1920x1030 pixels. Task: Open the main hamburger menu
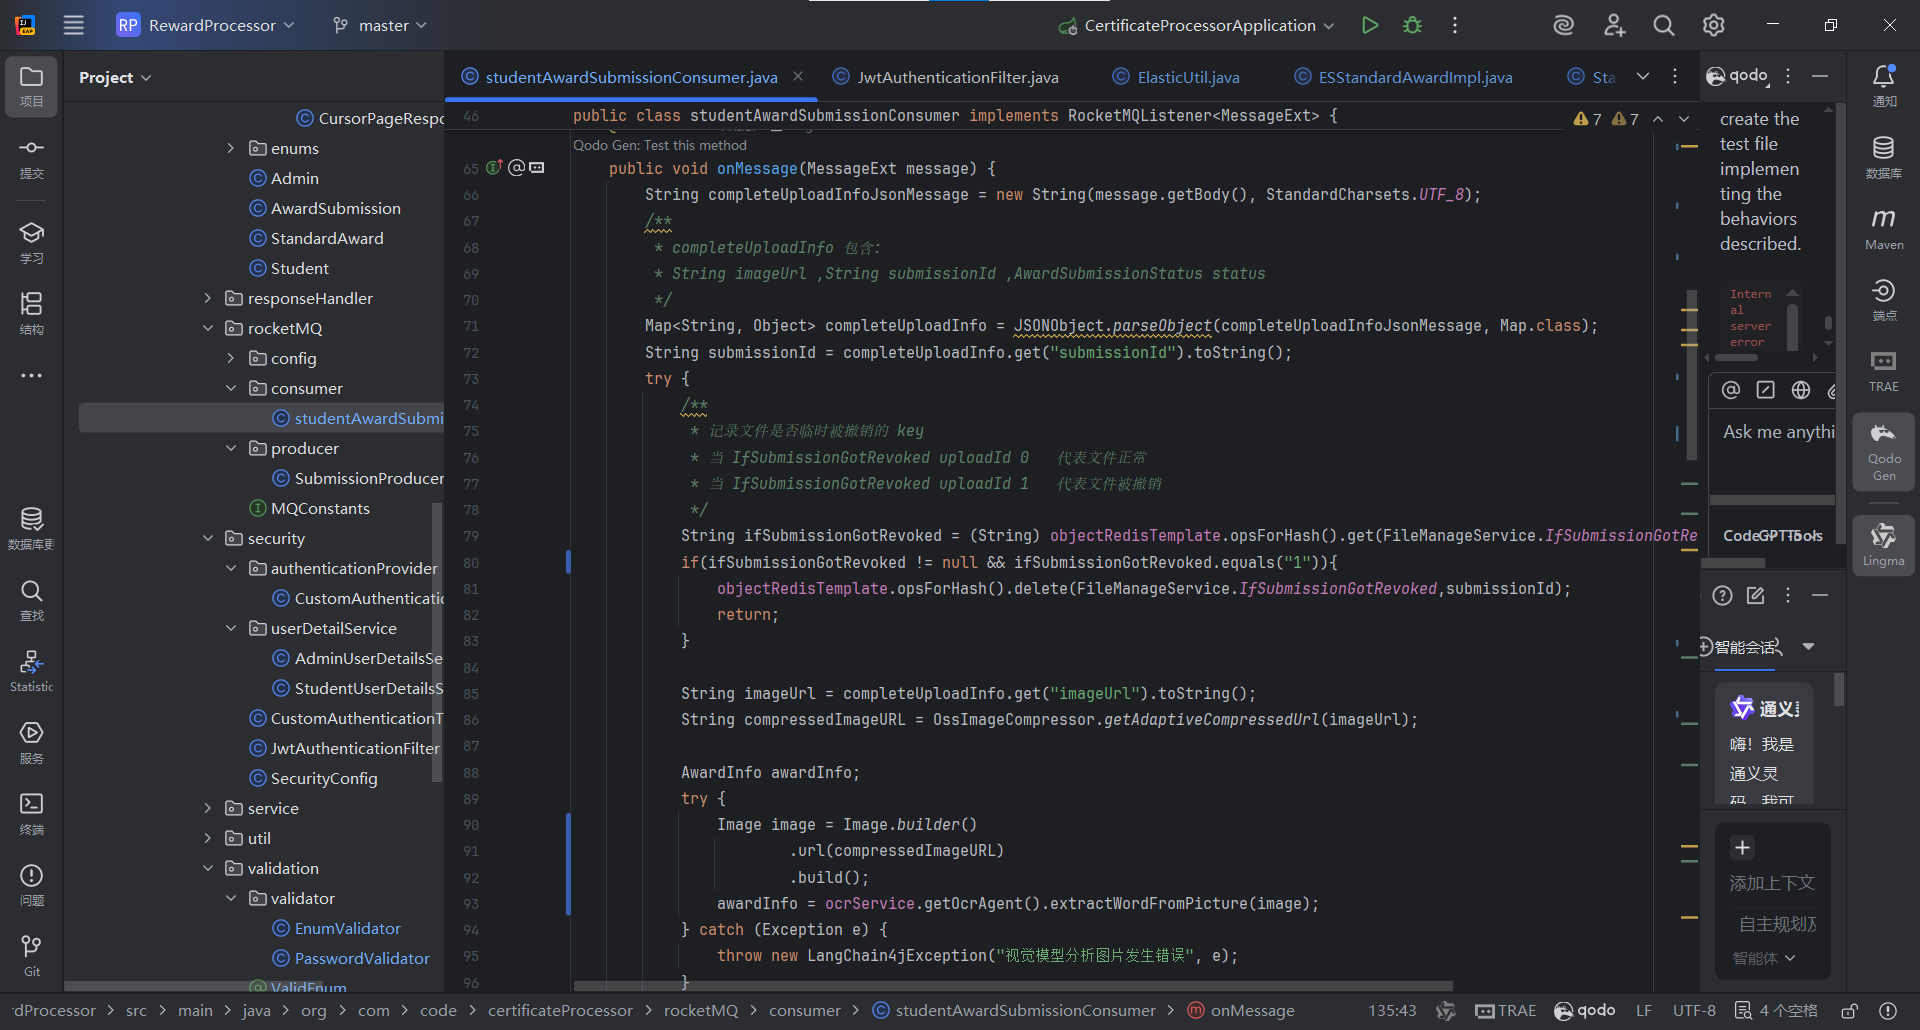(x=74, y=25)
